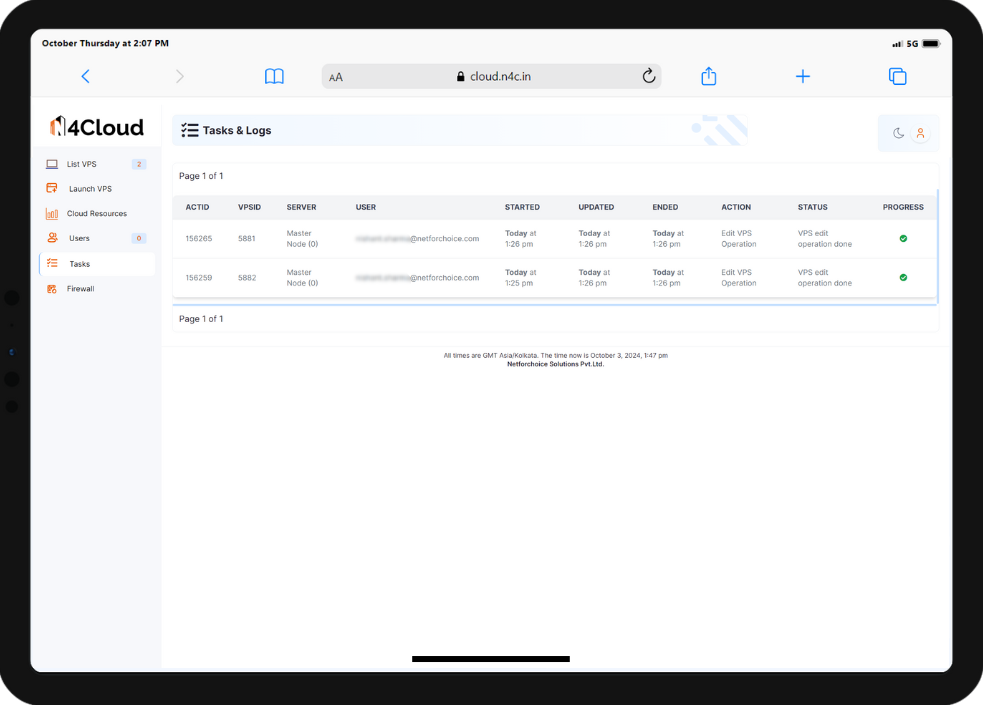The width and height of the screenshot is (983, 705).
Task: Tap the page reload icon
Action: [648, 77]
